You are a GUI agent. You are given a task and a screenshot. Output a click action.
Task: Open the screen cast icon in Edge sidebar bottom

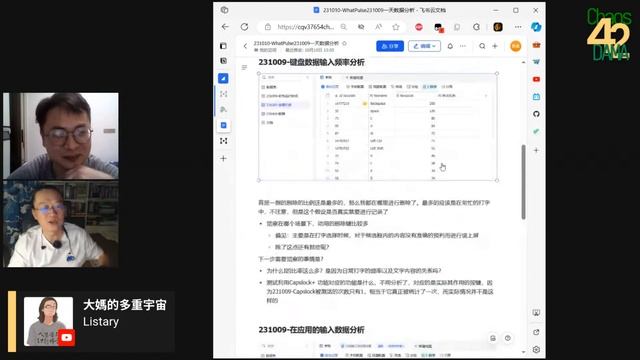[536, 313]
